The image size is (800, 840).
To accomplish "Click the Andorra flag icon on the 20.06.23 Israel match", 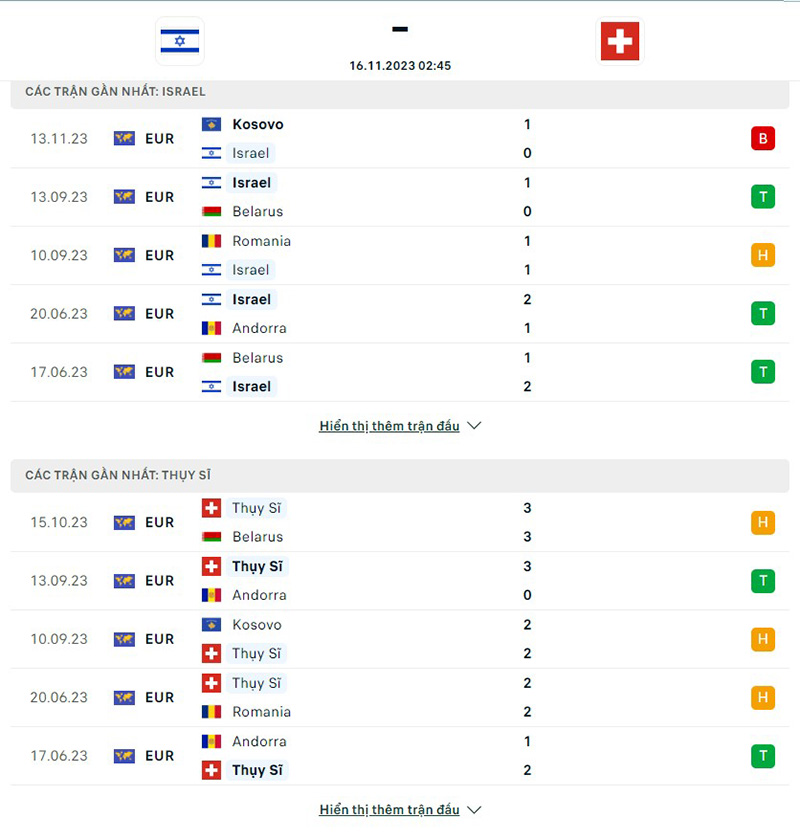I will click(211, 328).
